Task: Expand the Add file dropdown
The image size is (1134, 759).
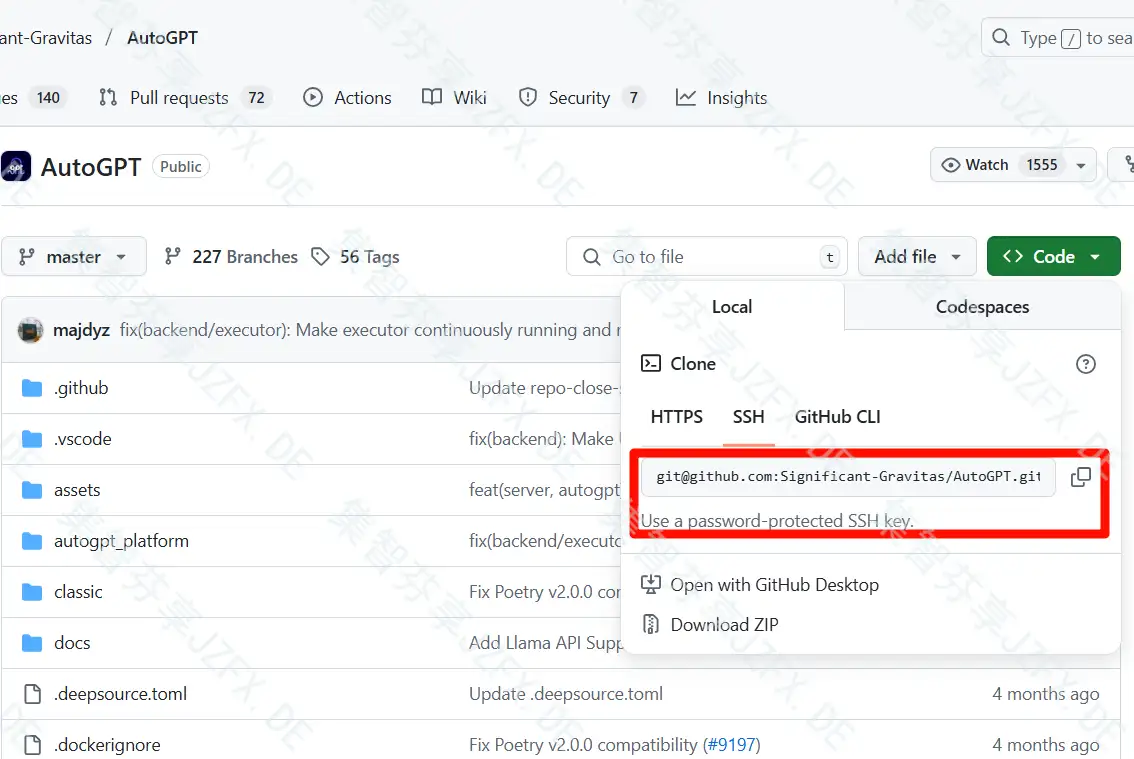Action: tap(917, 257)
